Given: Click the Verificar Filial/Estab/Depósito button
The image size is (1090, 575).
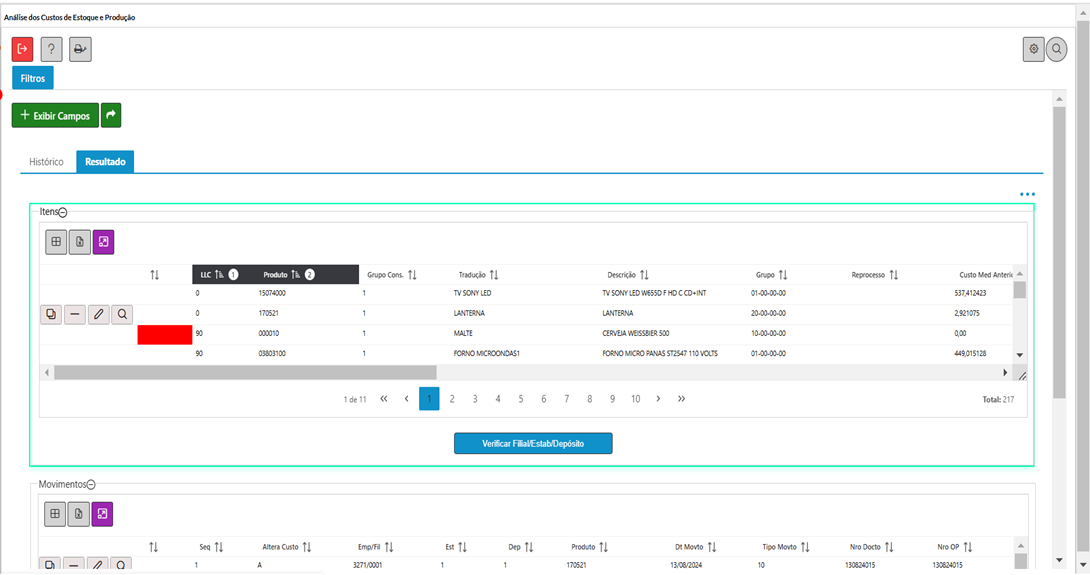Looking at the screenshot, I should [532, 443].
